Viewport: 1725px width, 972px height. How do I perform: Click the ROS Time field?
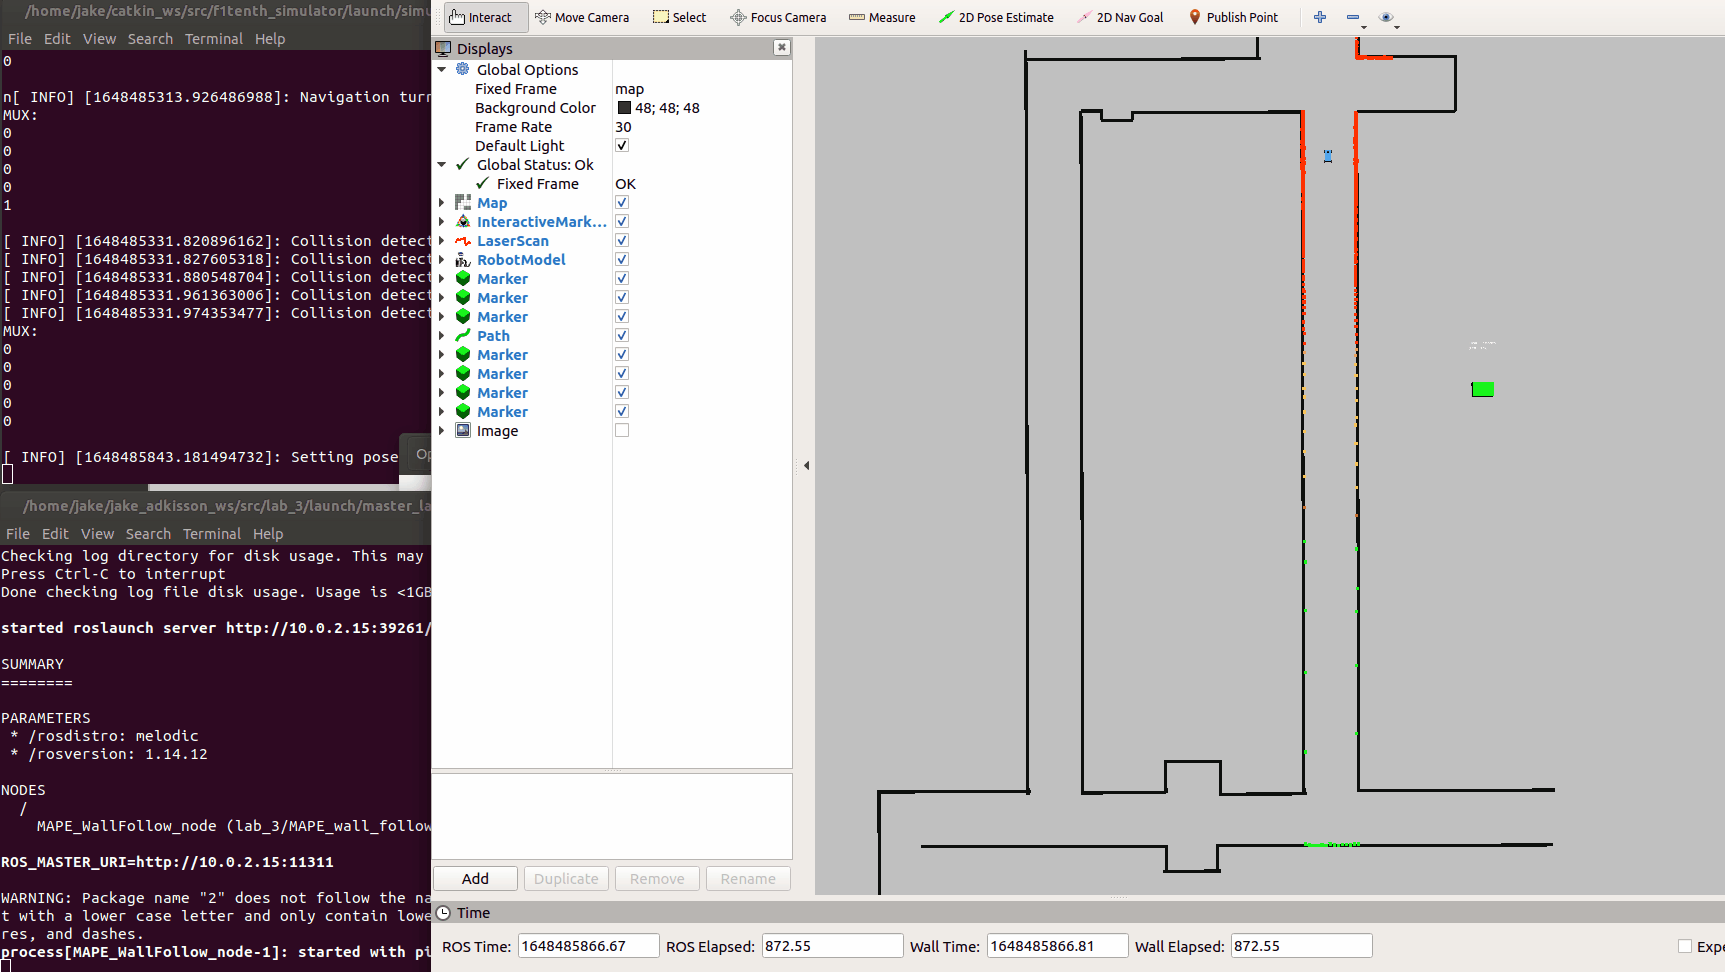coord(588,946)
